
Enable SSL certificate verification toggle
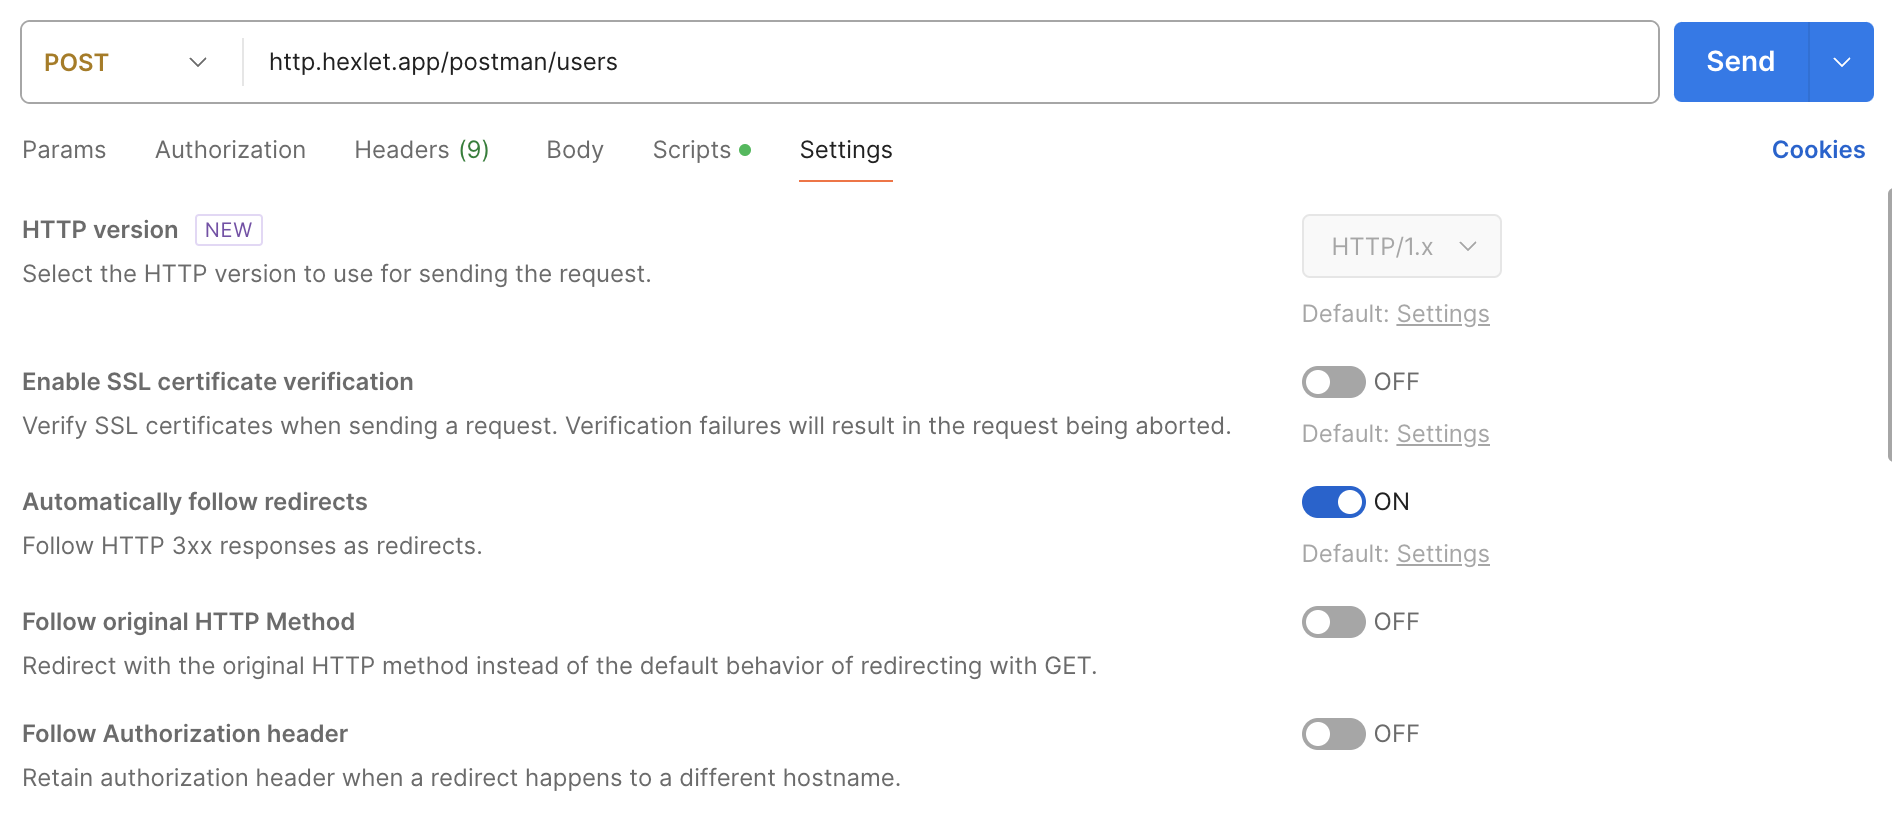pyautogui.click(x=1333, y=382)
